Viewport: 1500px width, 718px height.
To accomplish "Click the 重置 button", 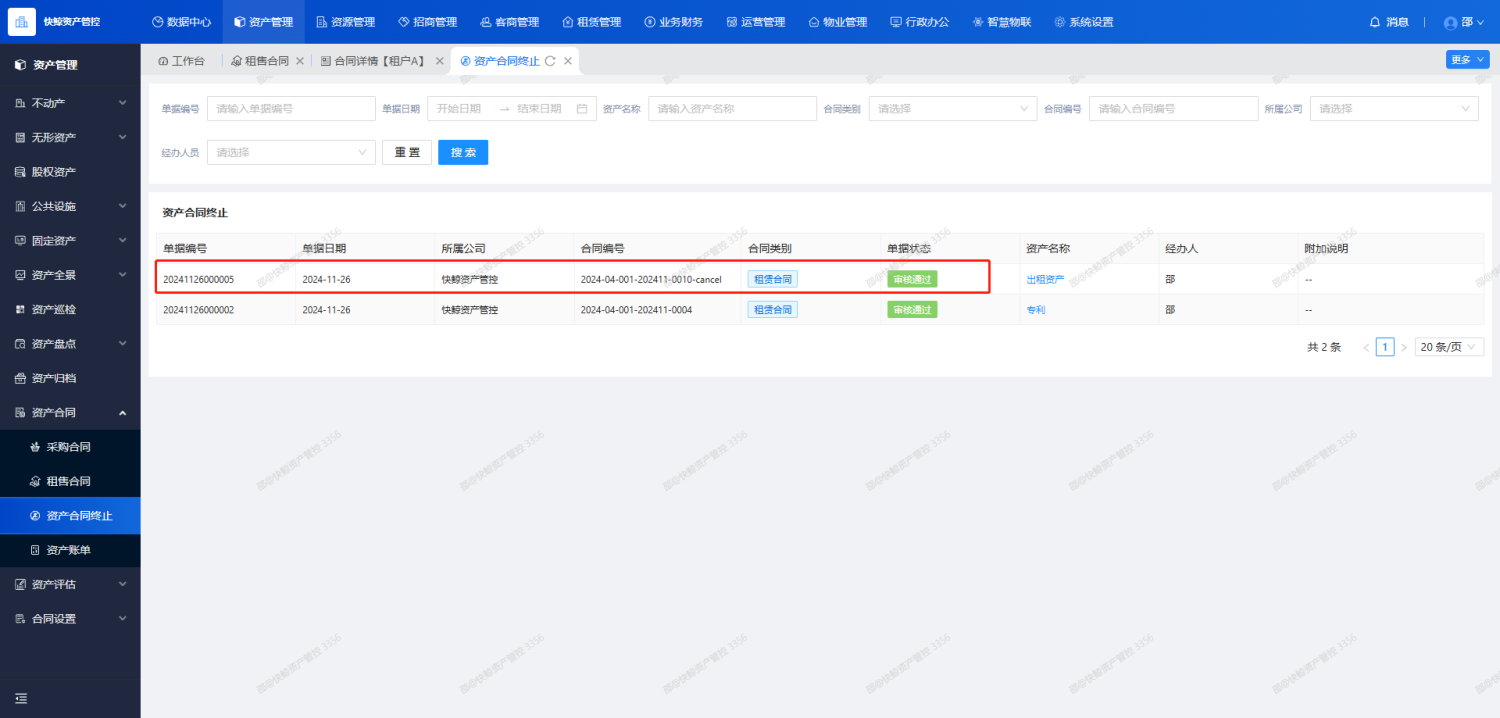I will click(407, 152).
